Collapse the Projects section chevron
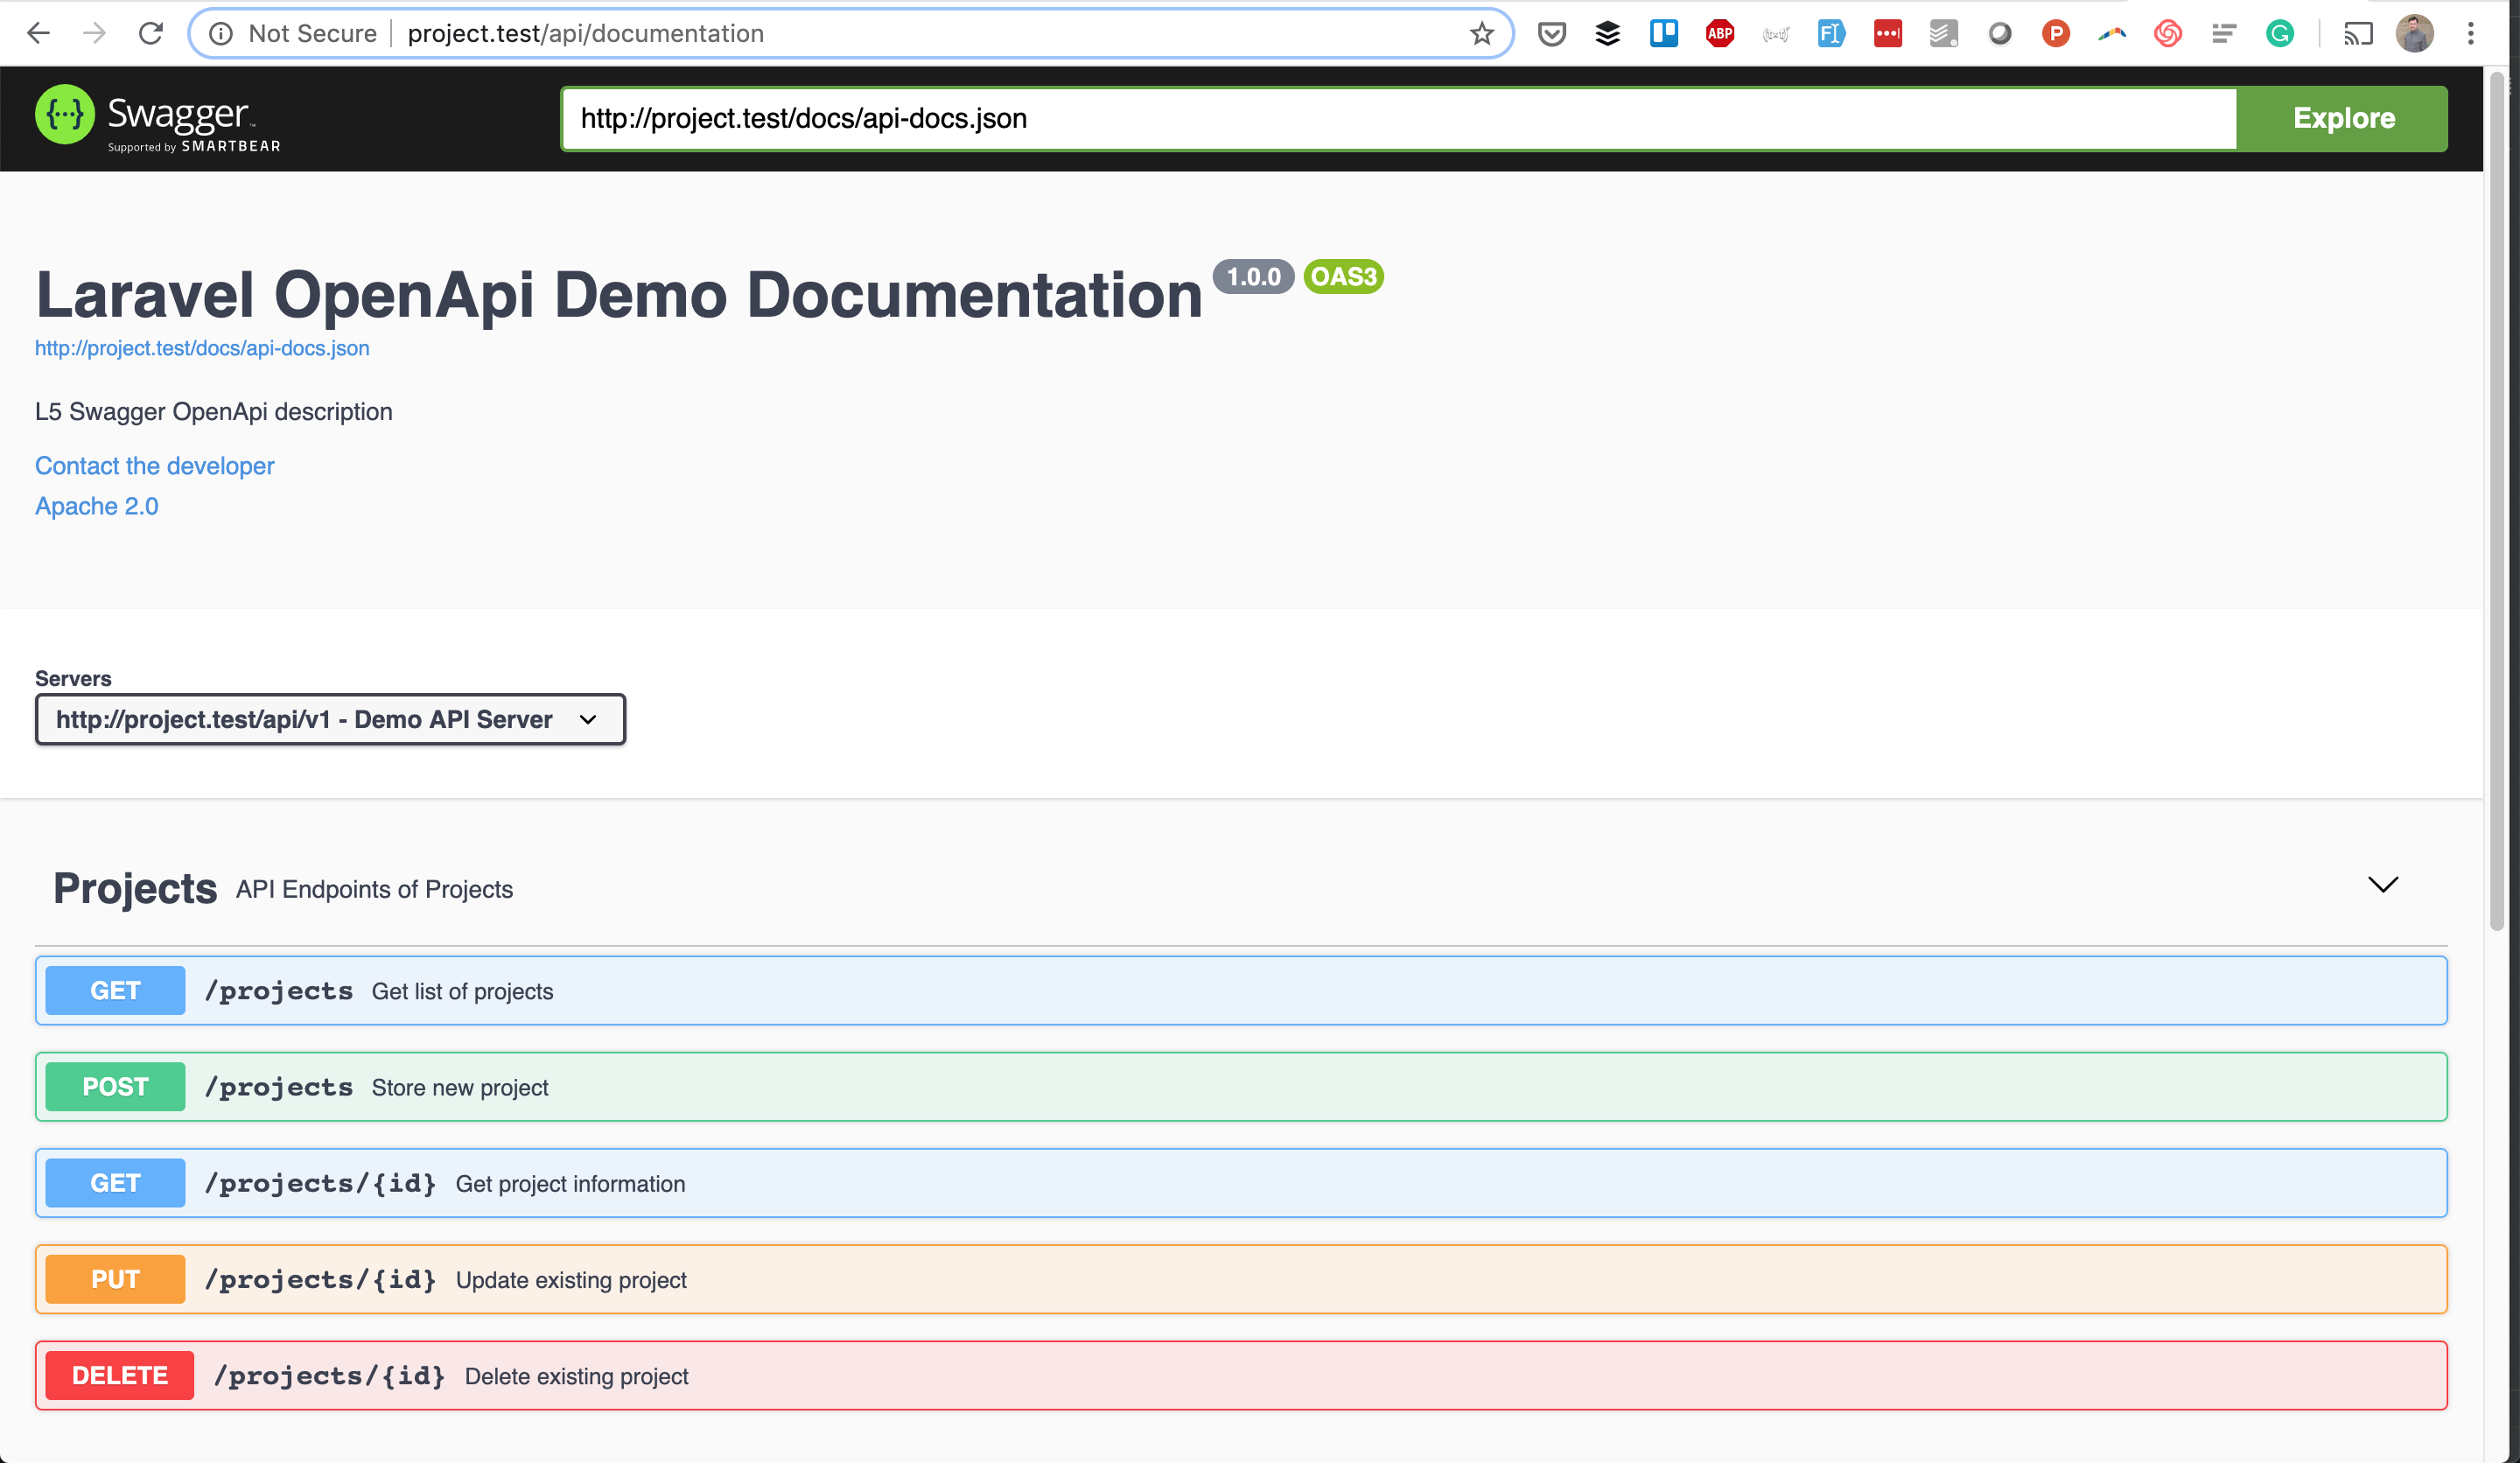This screenshot has width=2520, height=1463. (x=2382, y=884)
